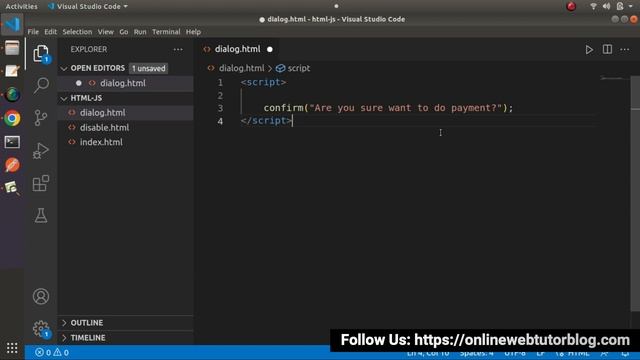
Task: Open the Search view in activity bar
Action: (x=41, y=85)
